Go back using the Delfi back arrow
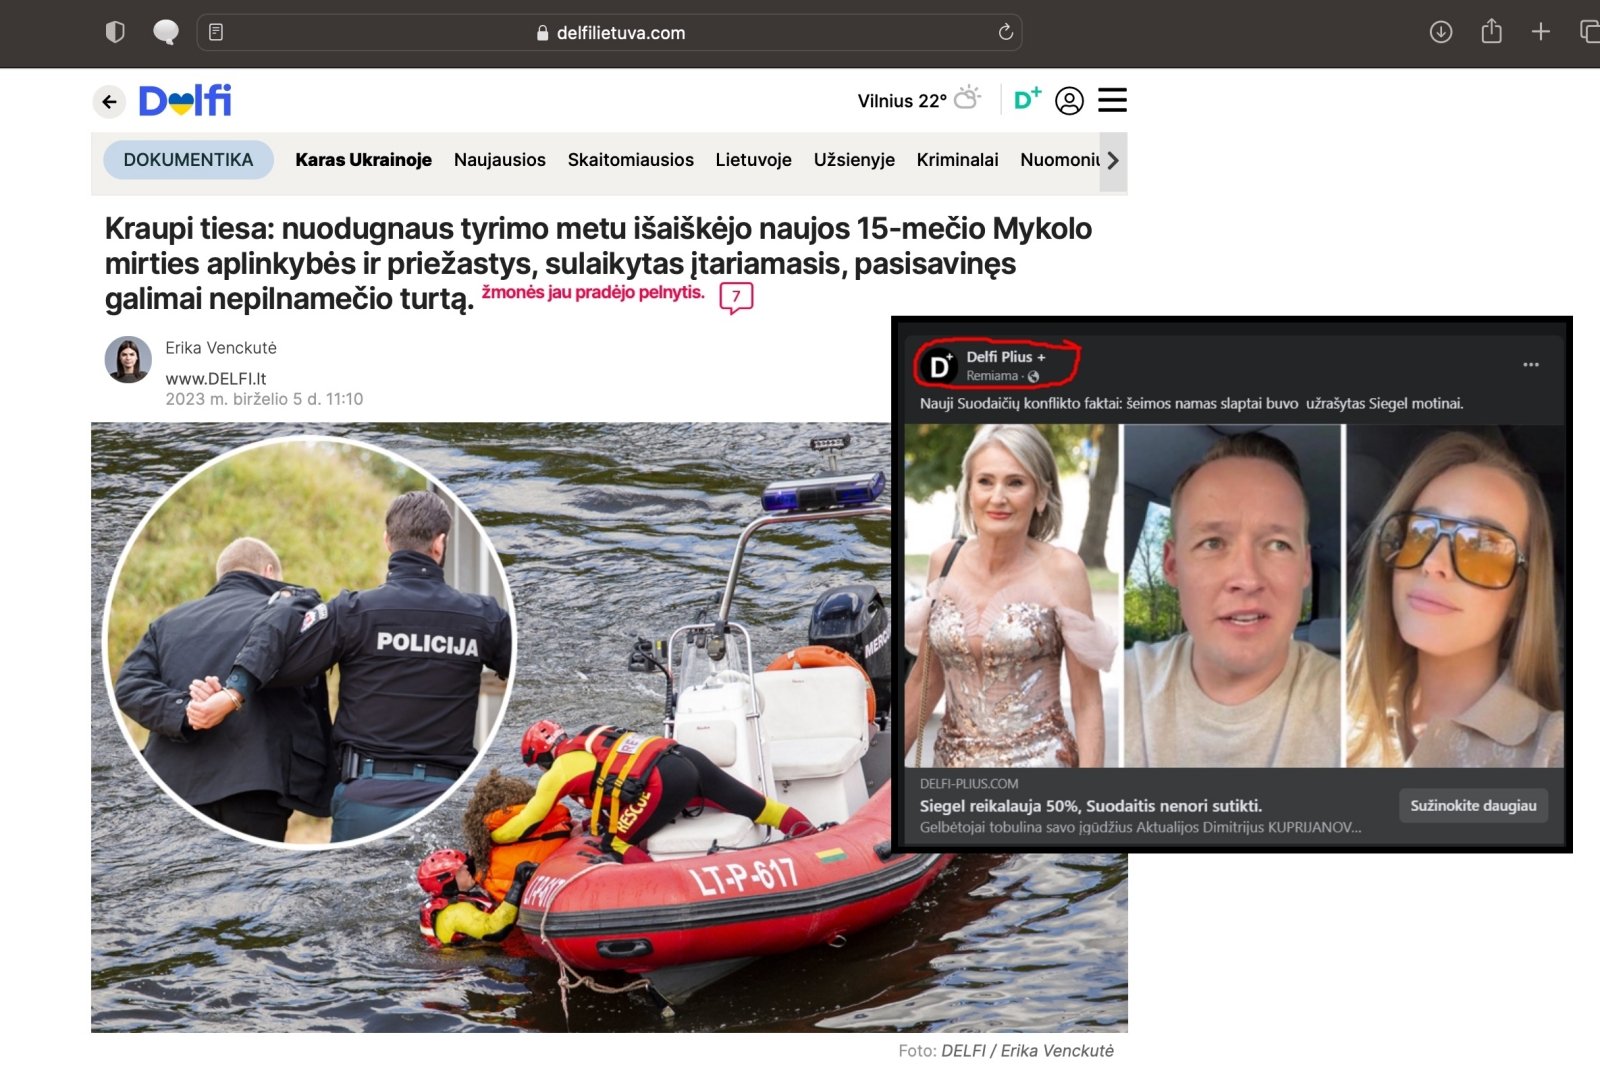The image size is (1600, 1066). 109,101
